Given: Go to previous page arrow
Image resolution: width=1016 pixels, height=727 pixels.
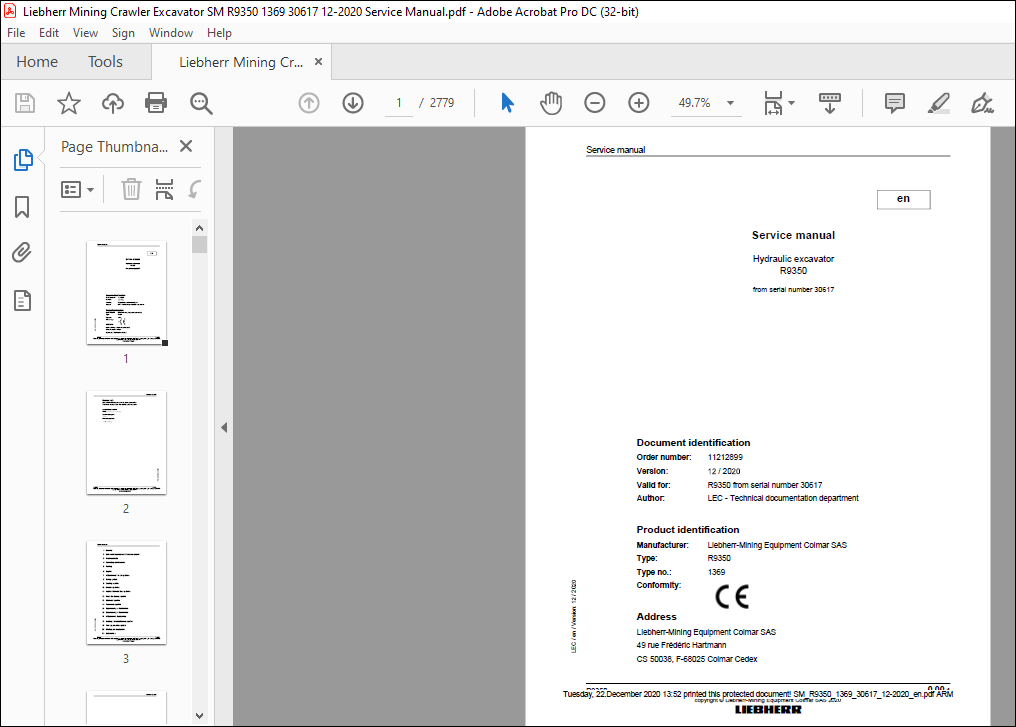Looking at the screenshot, I should click(x=309, y=103).
